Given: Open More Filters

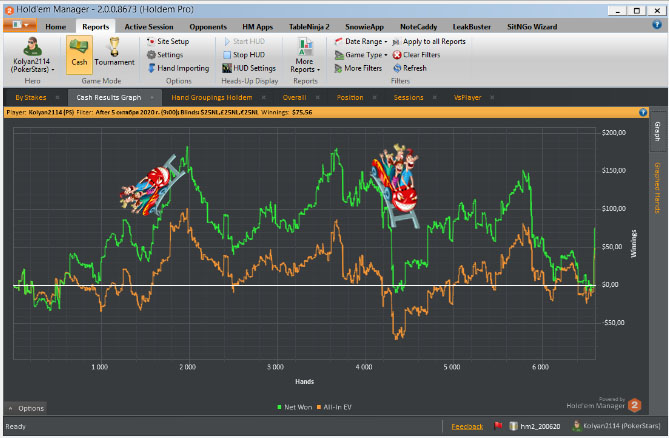Looking at the screenshot, I should (x=358, y=68).
